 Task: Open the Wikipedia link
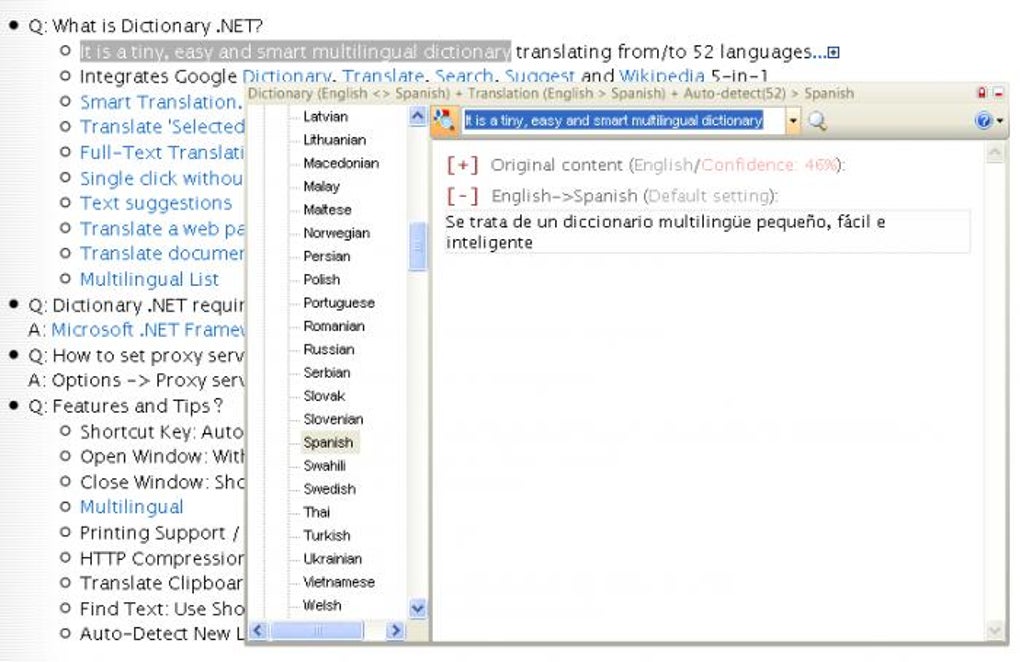click(662, 75)
